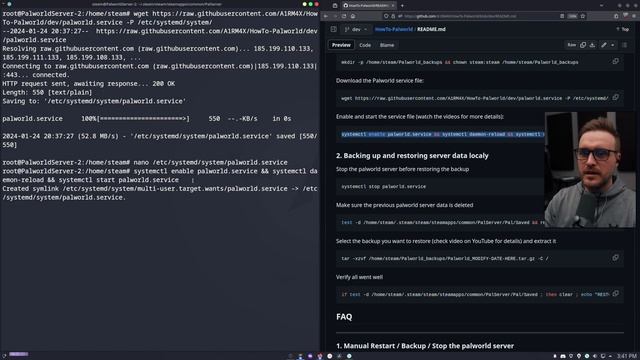Open the tab overview icon left of tabs
Viewport: 640px width, 360px height.
coord(335,6)
